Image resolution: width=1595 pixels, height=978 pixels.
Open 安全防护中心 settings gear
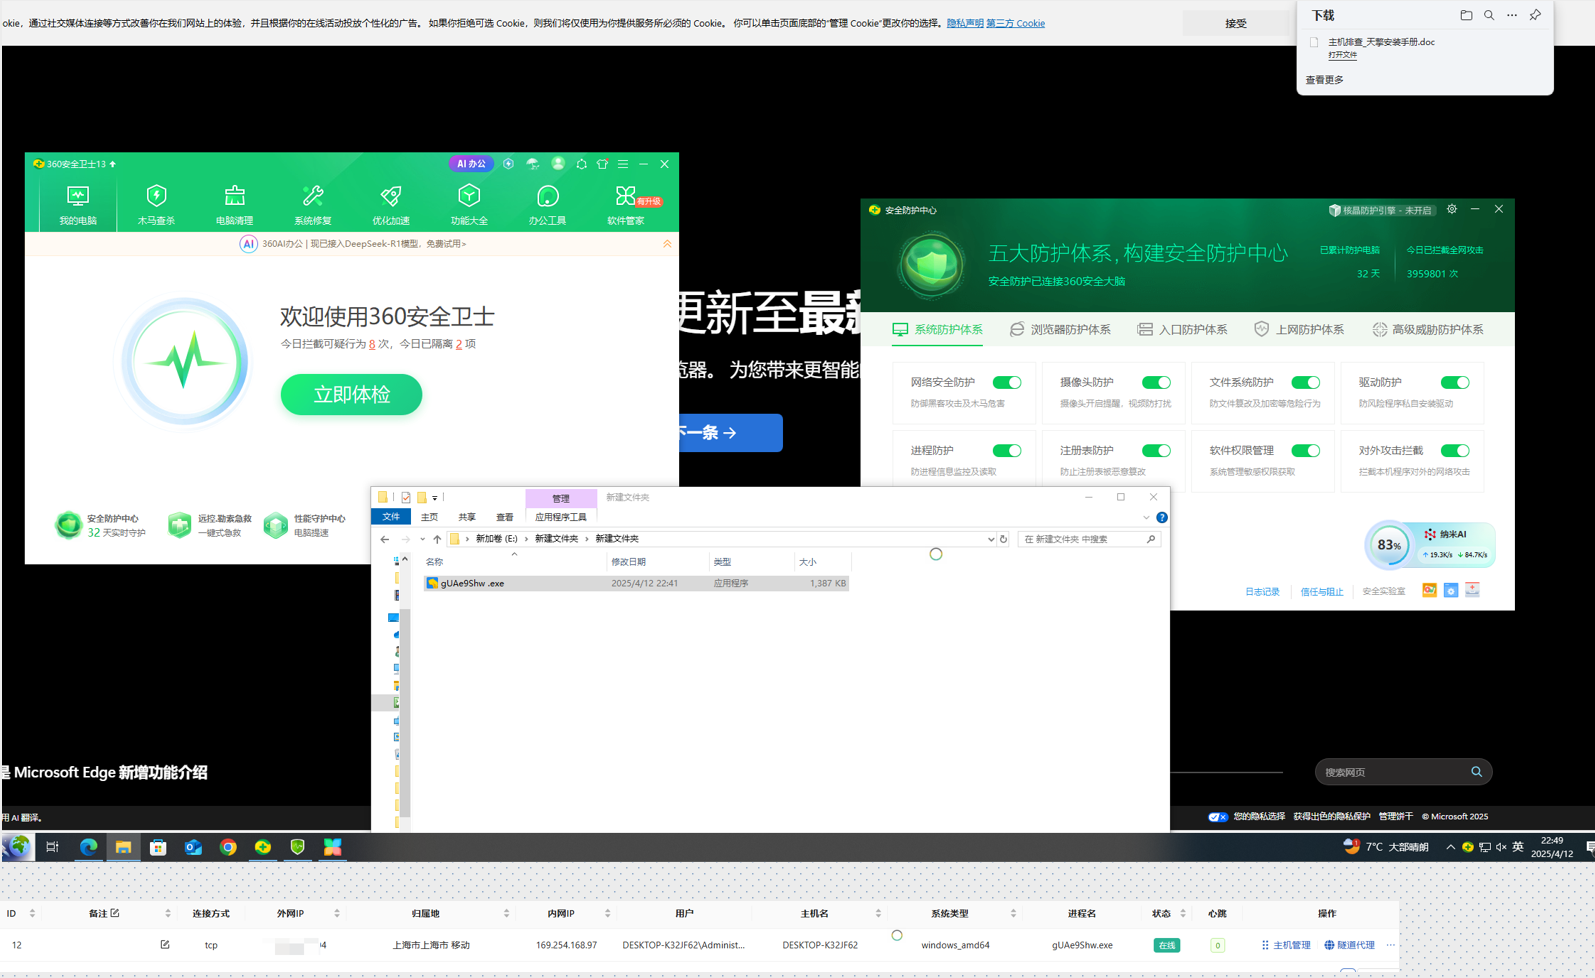pyautogui.click(x=1452, y=209)
